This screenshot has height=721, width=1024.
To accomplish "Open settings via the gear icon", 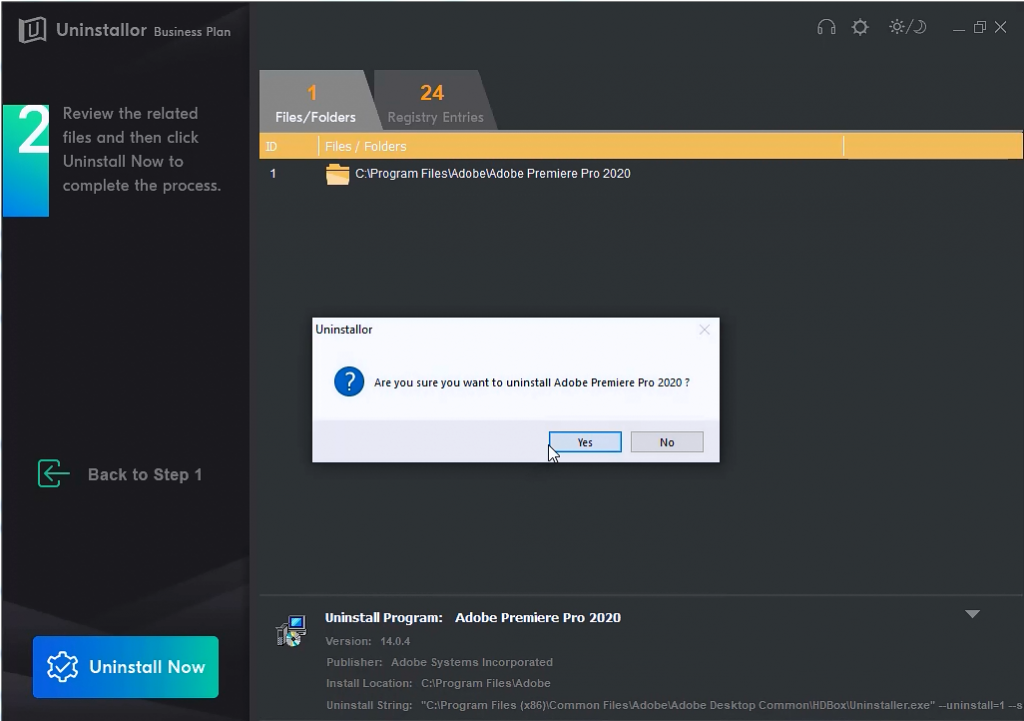I will click(x=860, y=27).
